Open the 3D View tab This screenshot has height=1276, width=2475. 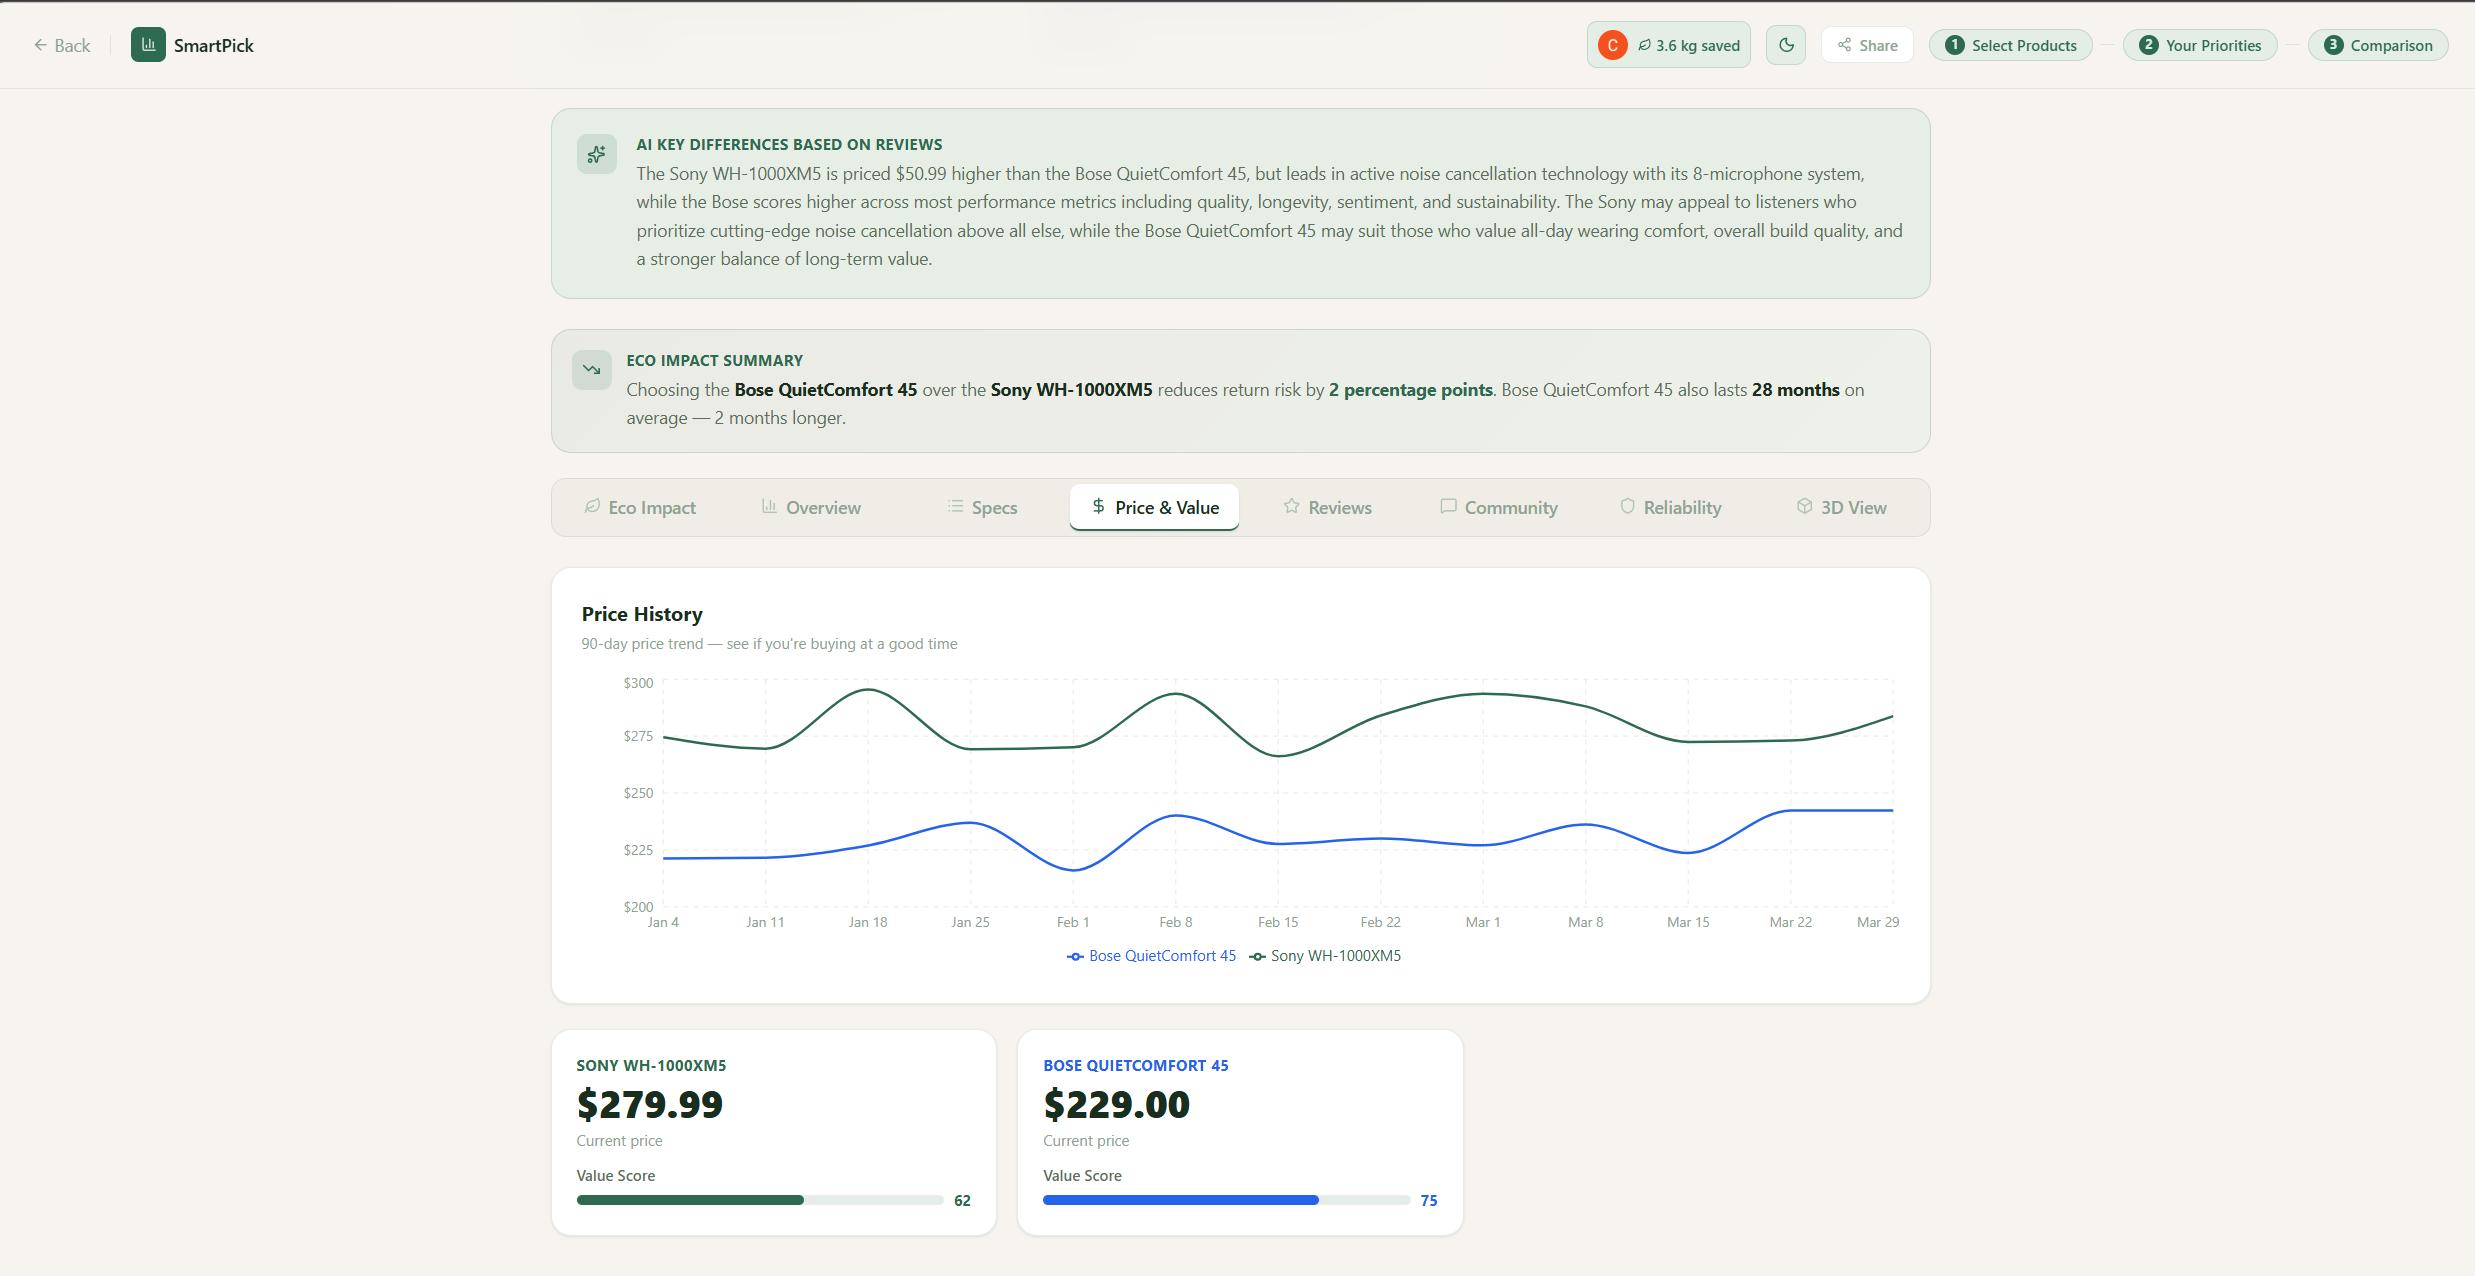(x=1841, y=508)
